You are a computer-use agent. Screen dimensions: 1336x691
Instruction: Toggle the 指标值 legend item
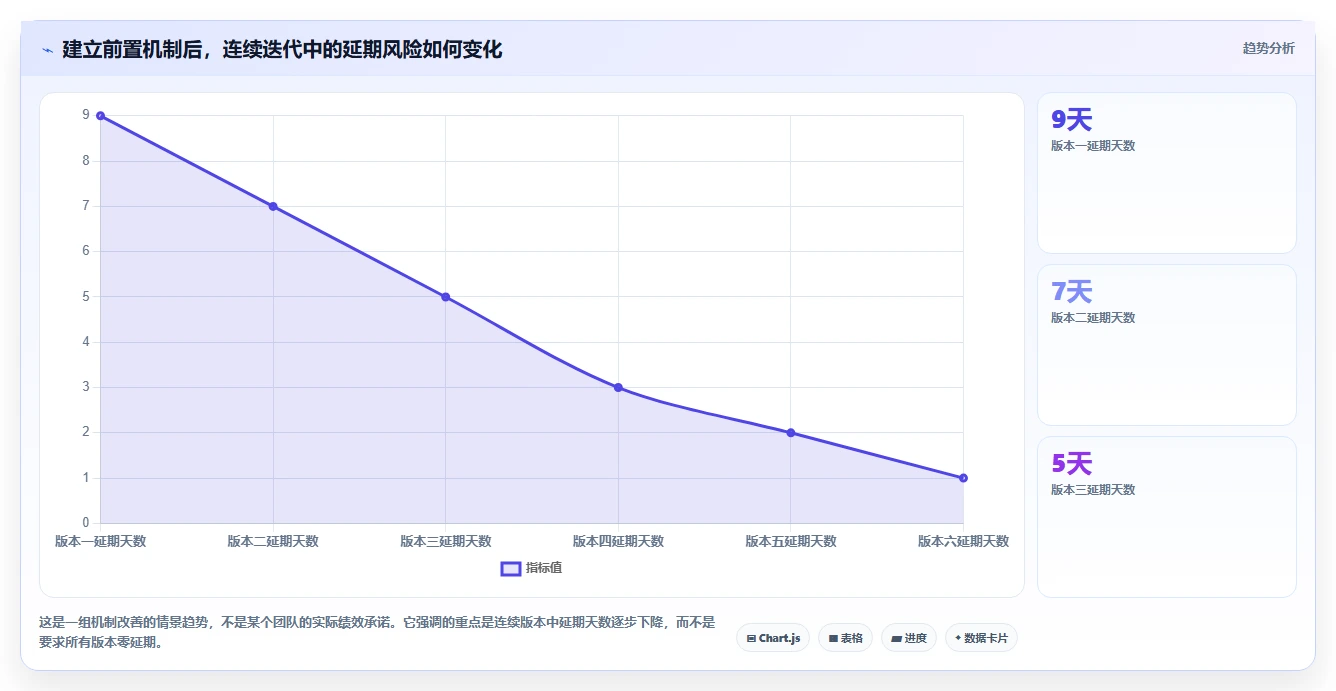click(531, 568)
